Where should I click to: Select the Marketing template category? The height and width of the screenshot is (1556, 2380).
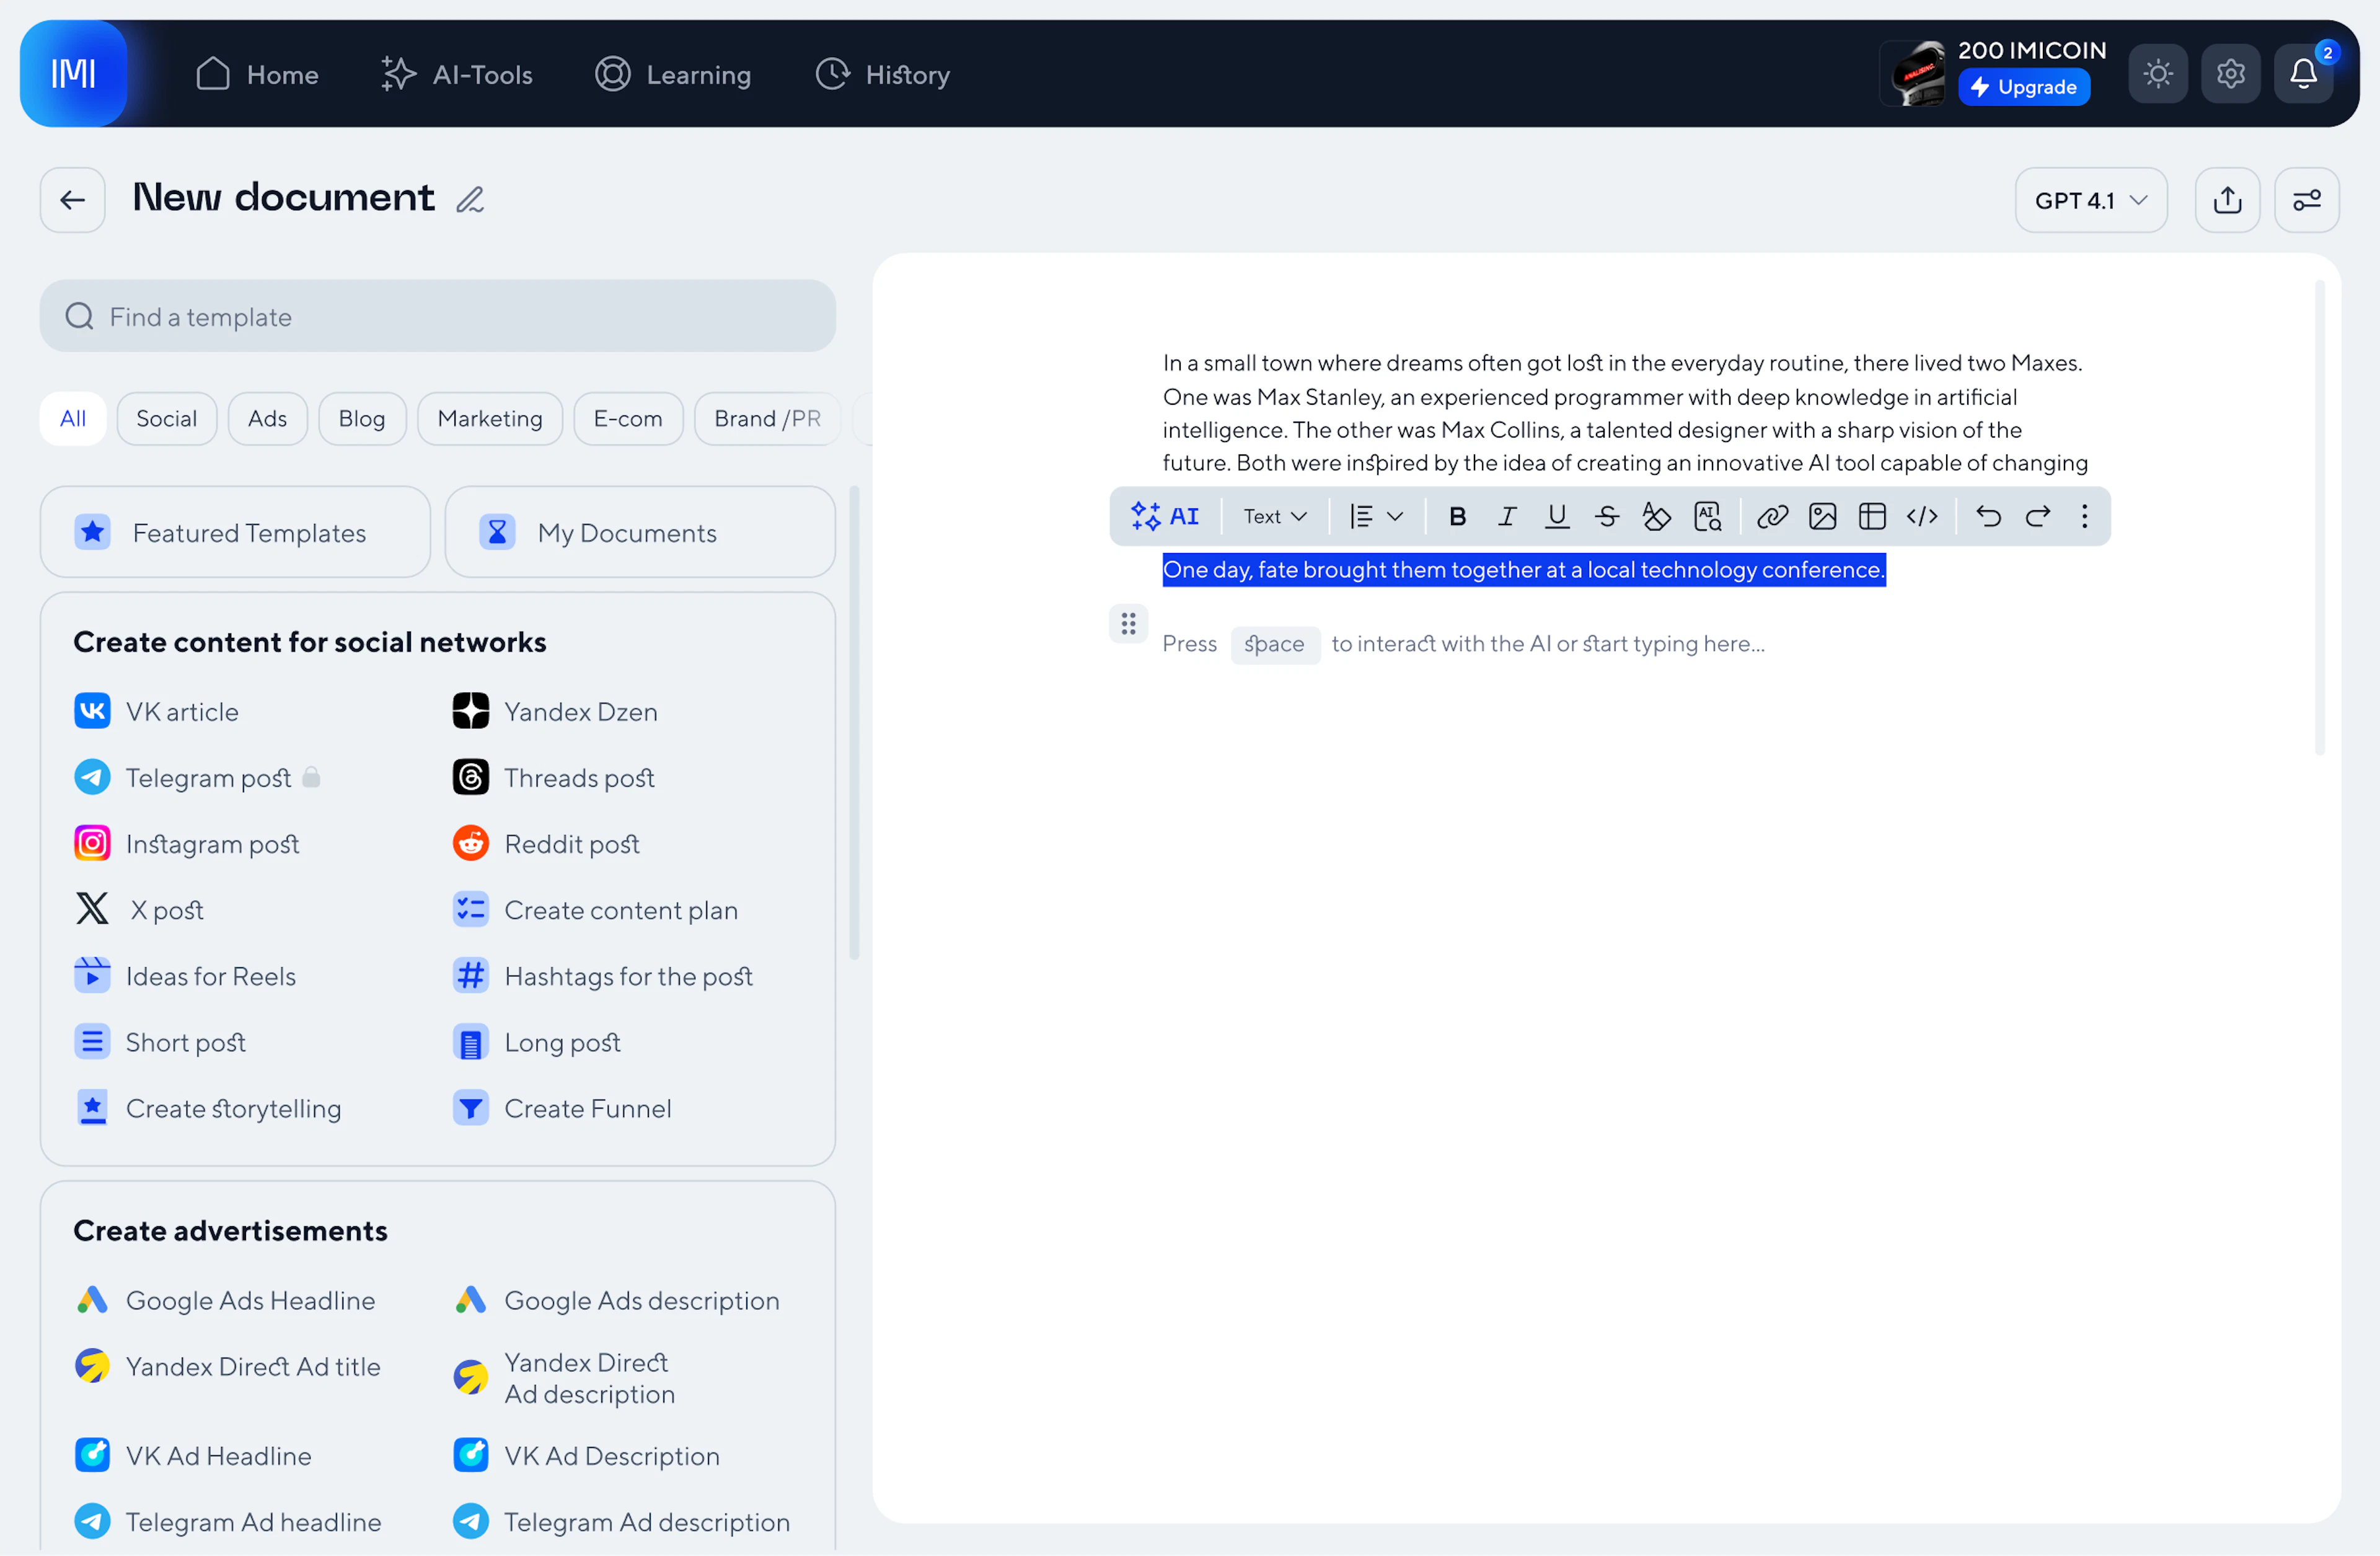pyautogui.click(x=489, y=418)
